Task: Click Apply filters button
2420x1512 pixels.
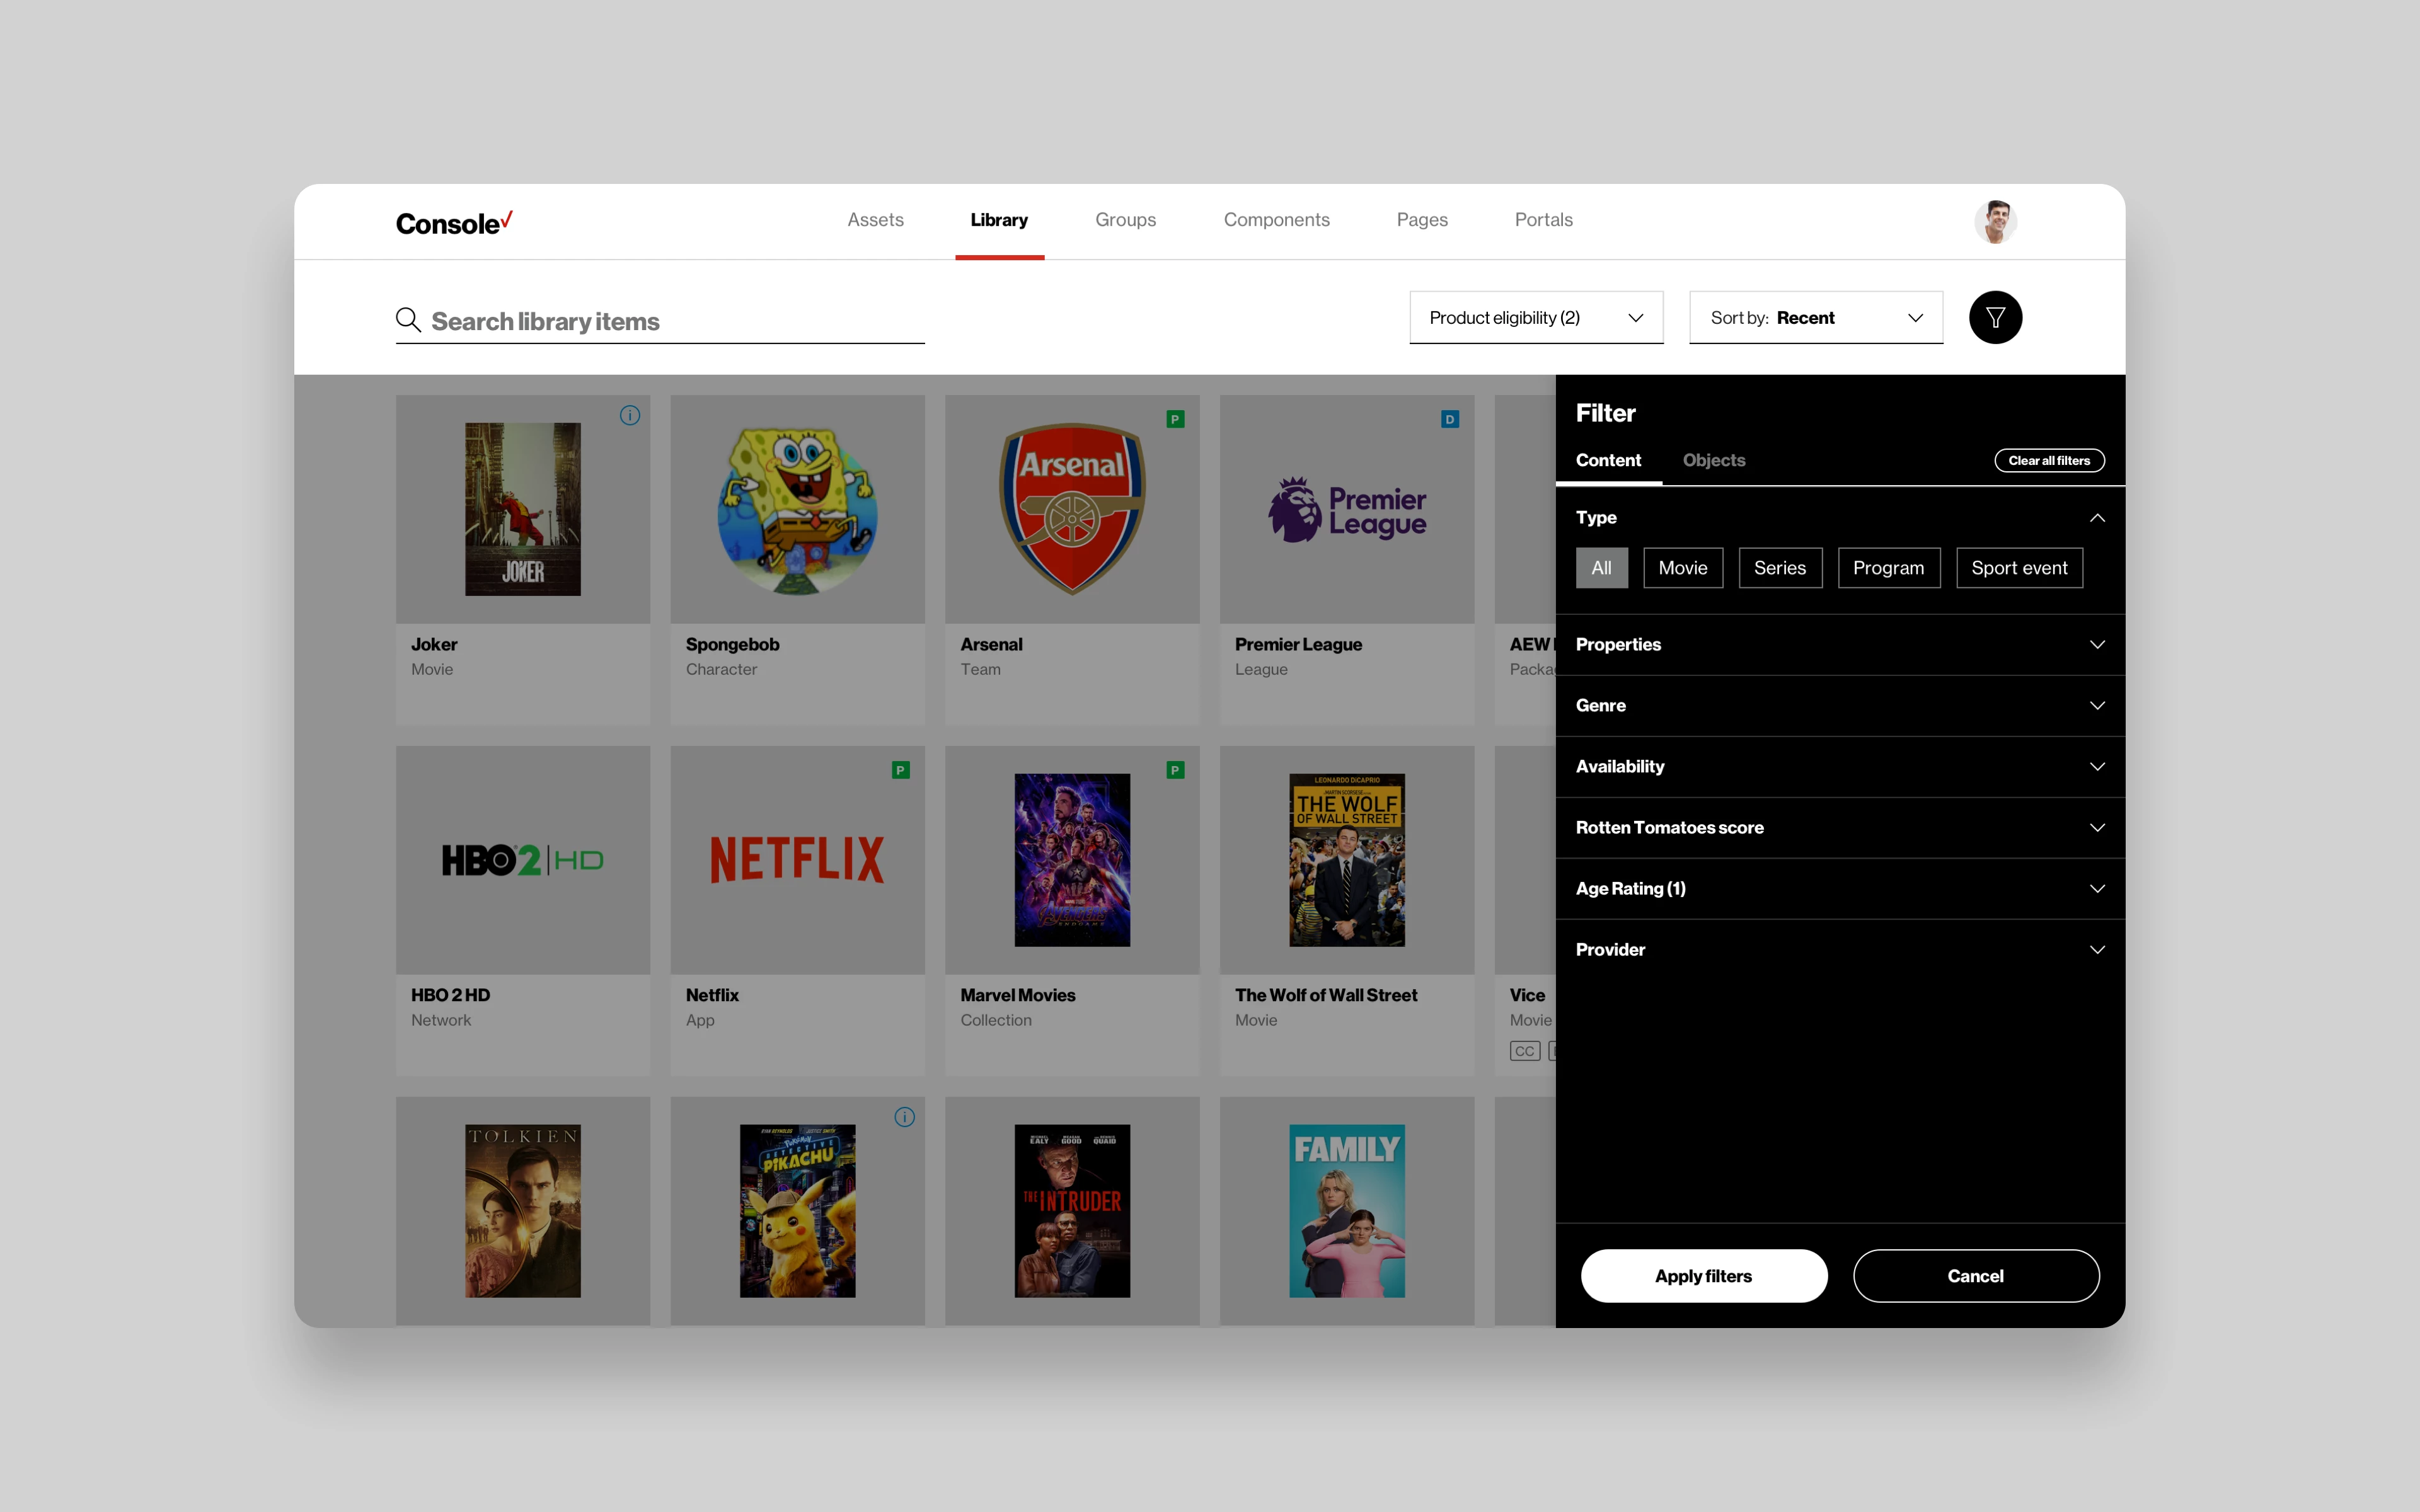Action: [1703, 1276]
